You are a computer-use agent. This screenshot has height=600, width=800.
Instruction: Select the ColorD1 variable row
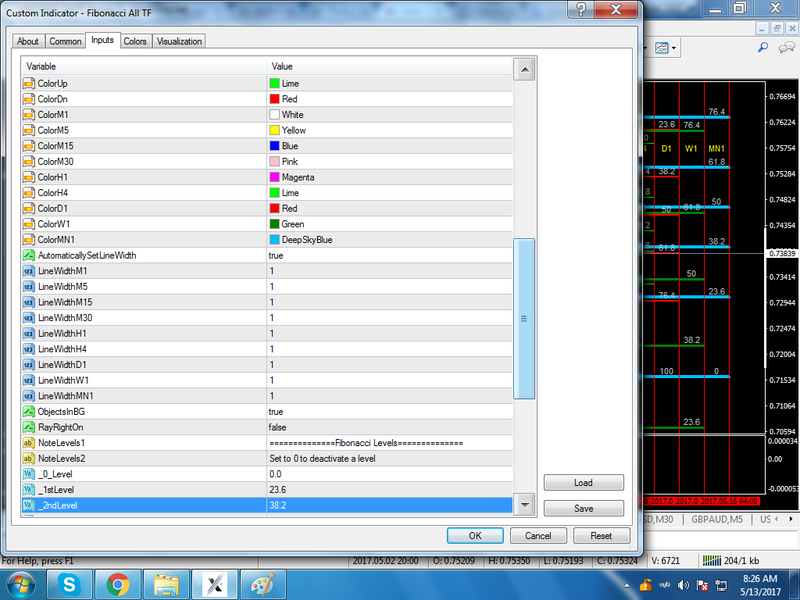tap(267, 208)
